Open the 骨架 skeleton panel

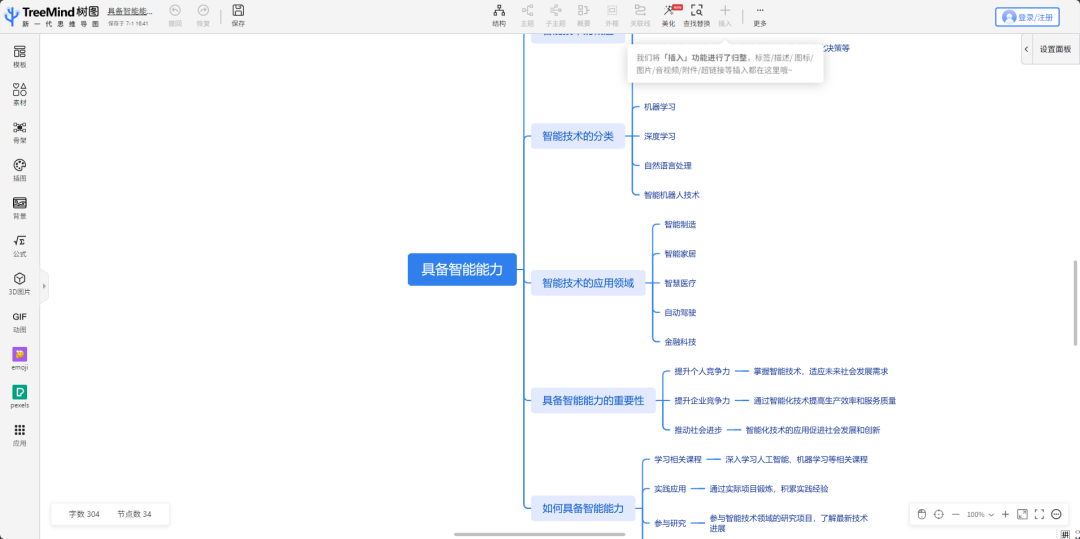(x=19, y=132)
